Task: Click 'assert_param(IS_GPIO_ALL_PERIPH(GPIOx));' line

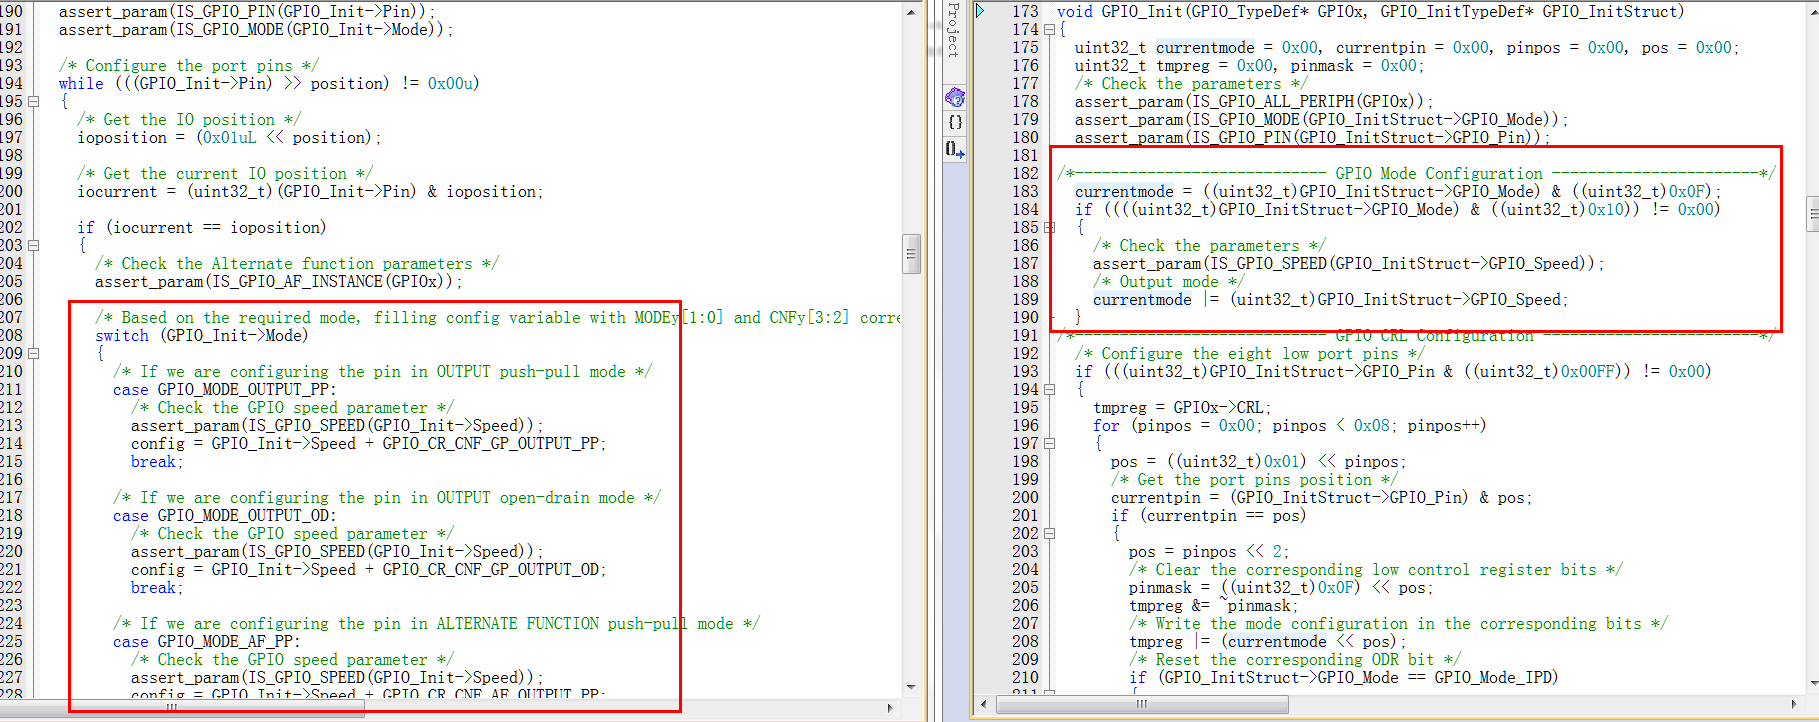Action: coord(1254,102)
